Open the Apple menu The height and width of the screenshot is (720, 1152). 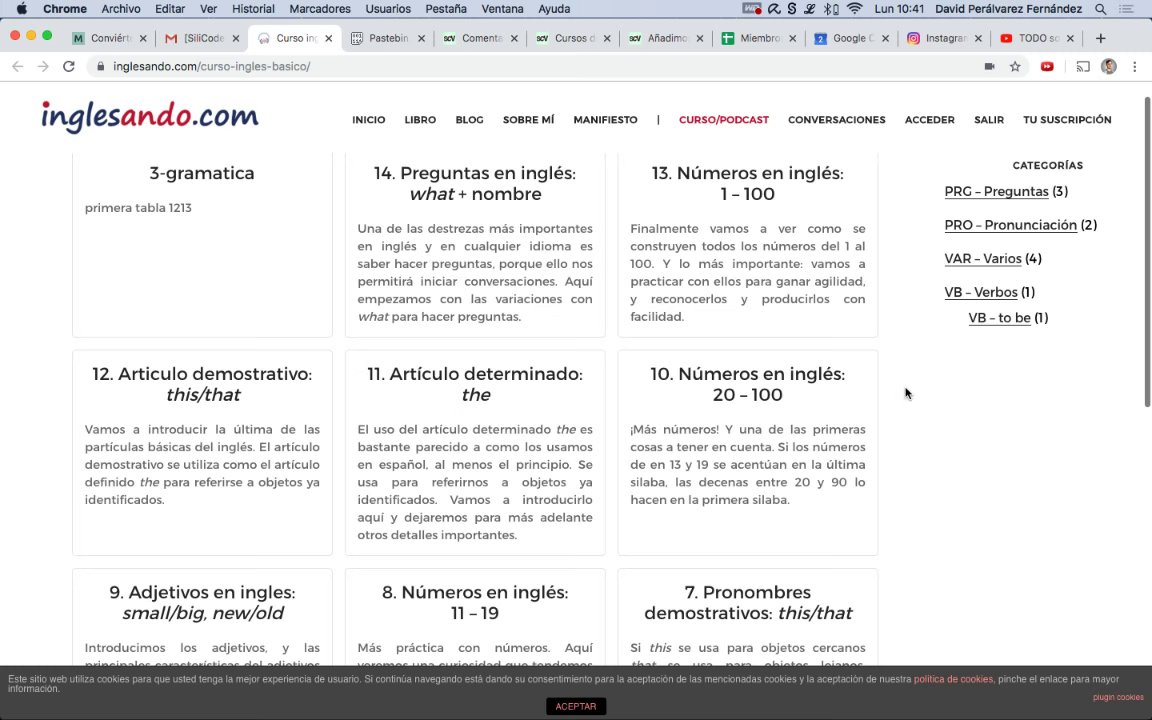pyautogui.click(x=21, y=9)
